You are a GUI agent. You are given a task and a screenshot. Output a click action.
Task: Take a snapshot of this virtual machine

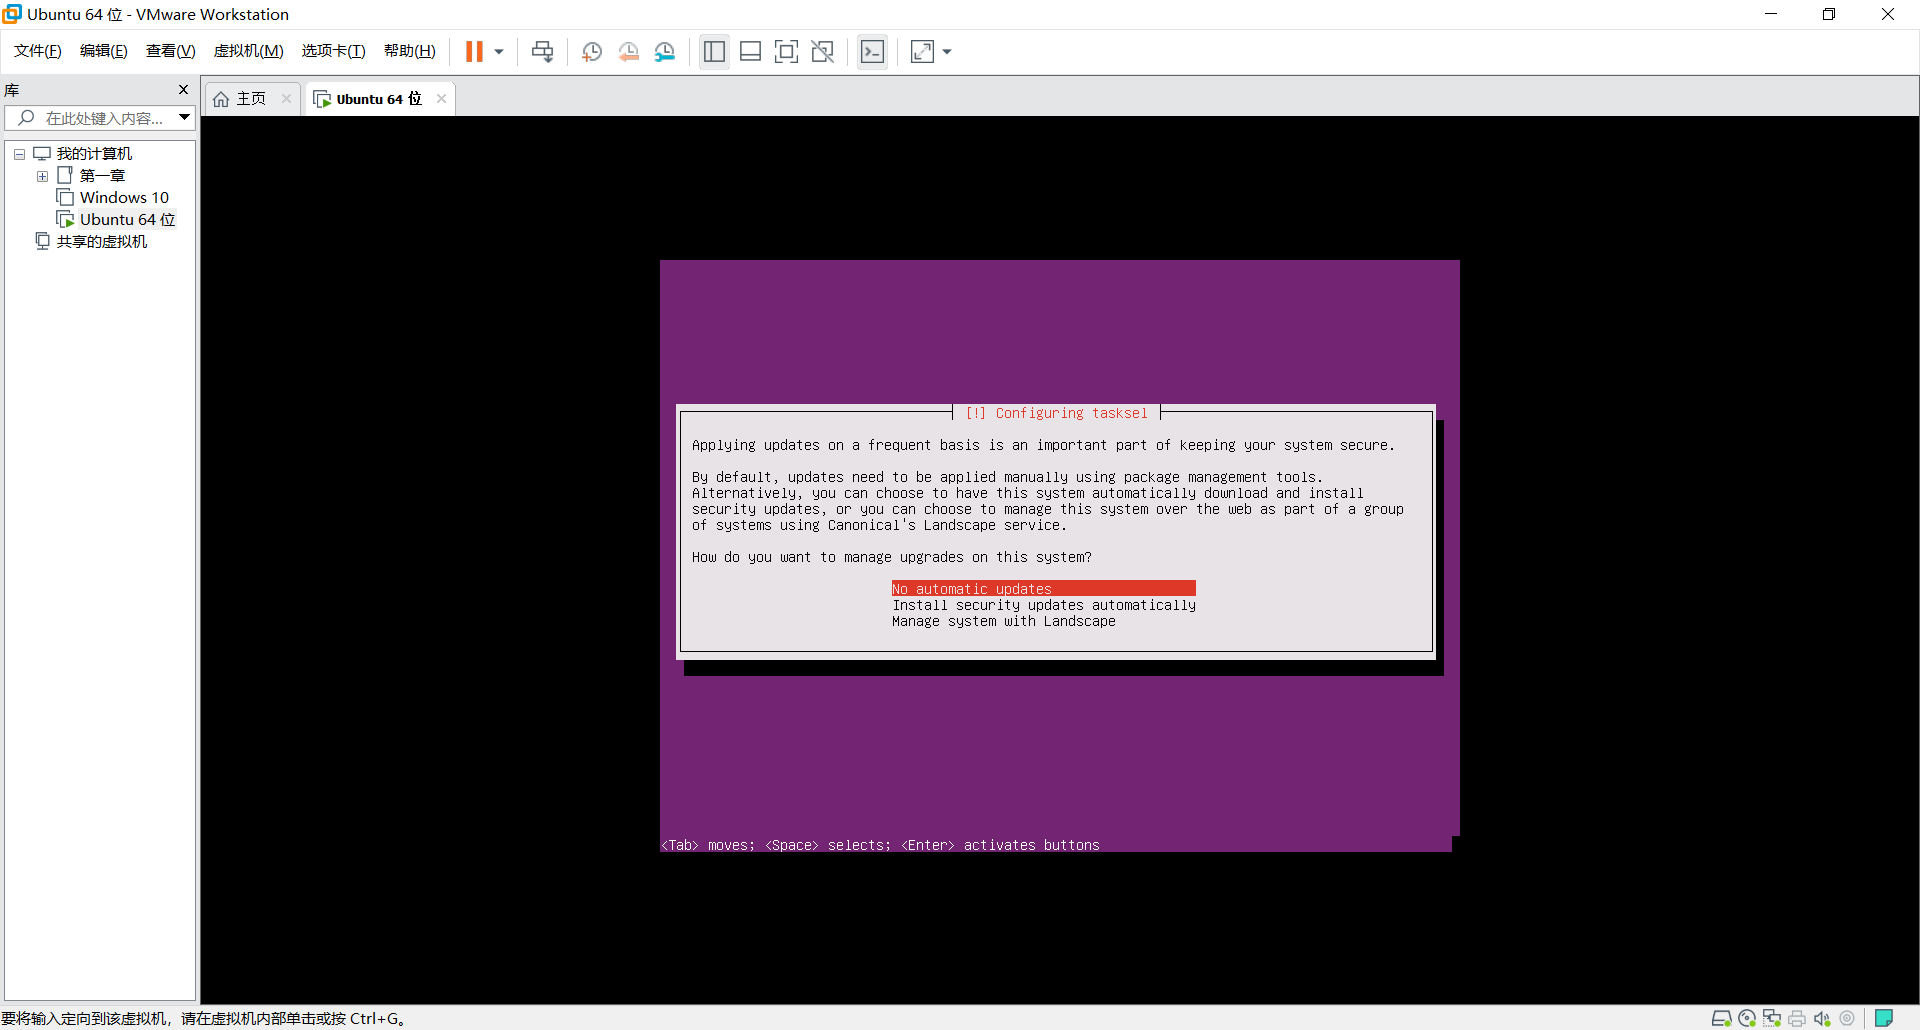point(592,52)
